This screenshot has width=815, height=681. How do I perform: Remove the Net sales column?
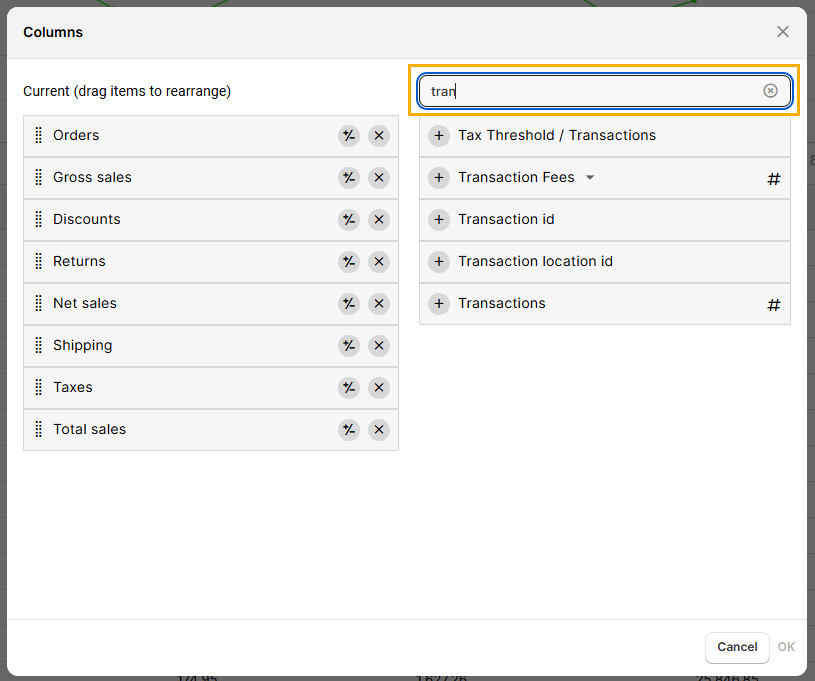pos(378,304)
